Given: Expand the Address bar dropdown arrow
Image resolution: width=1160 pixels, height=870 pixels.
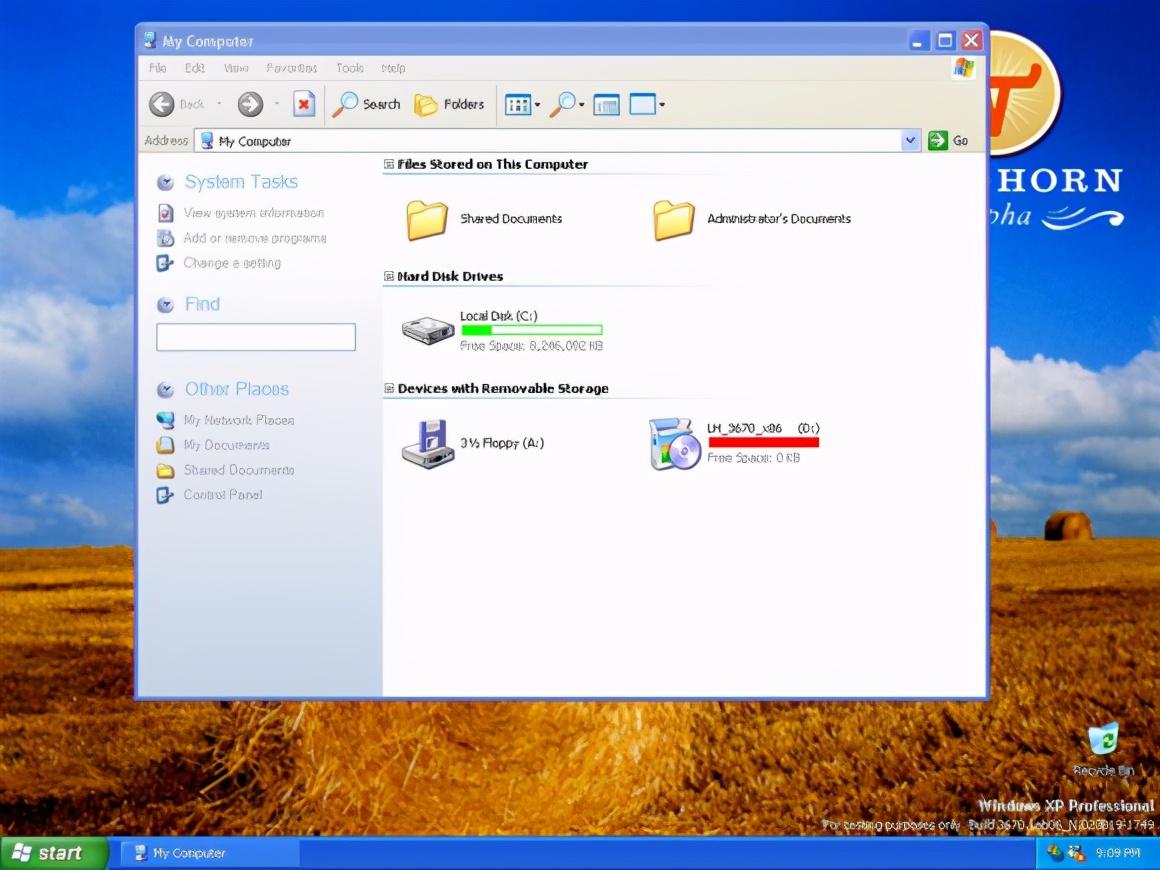Looking at the screenshot, I should point(910,141).
